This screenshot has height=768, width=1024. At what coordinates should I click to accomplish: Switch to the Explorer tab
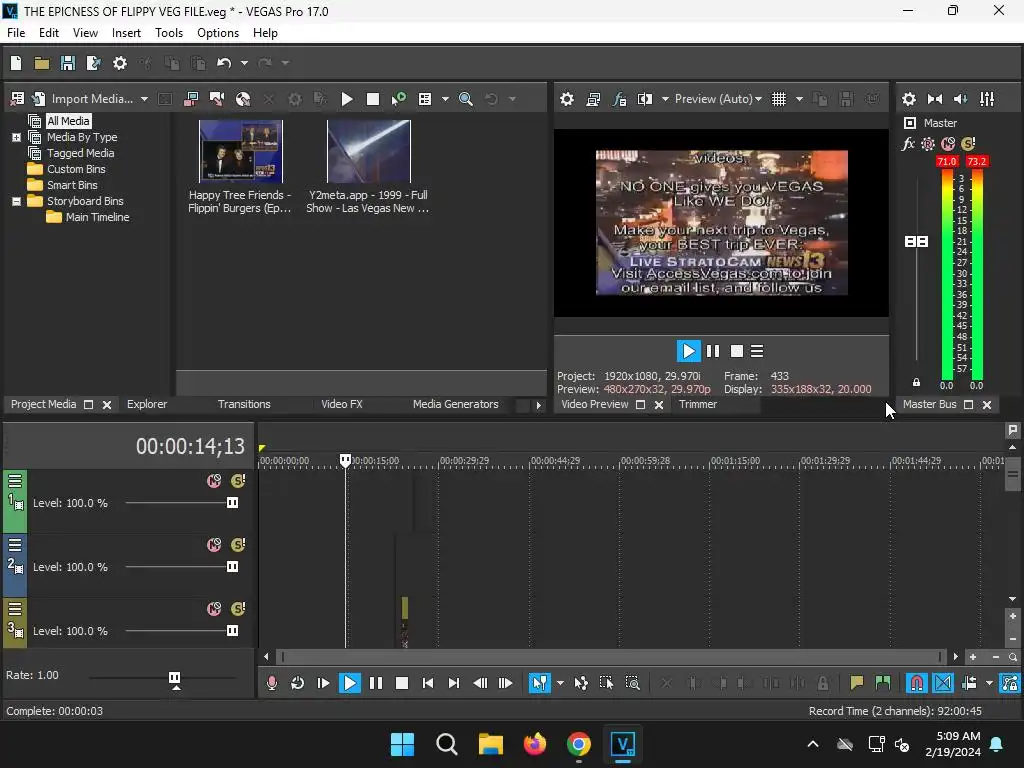(x=147, y=404)
